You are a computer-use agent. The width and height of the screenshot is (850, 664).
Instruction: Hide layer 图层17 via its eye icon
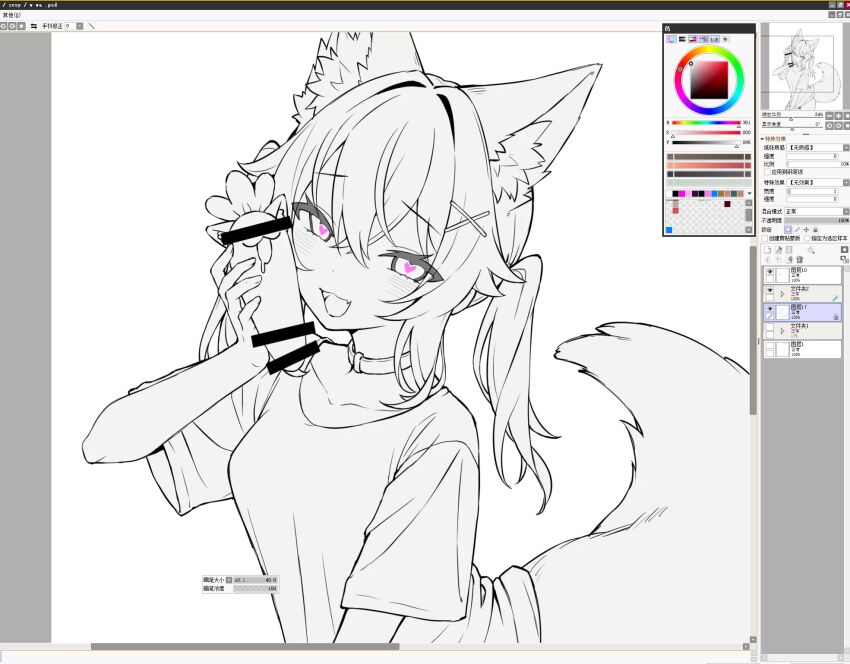(x=769, y=309)
